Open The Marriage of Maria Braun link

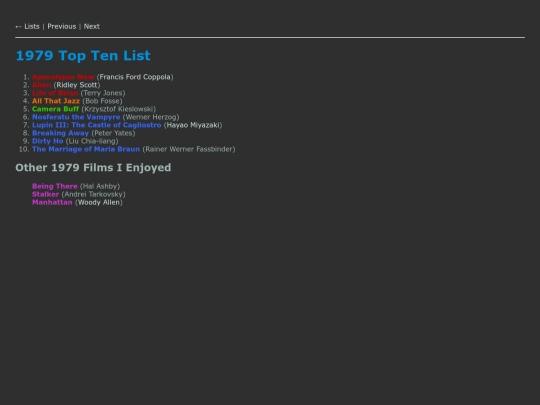click(86, 149)
